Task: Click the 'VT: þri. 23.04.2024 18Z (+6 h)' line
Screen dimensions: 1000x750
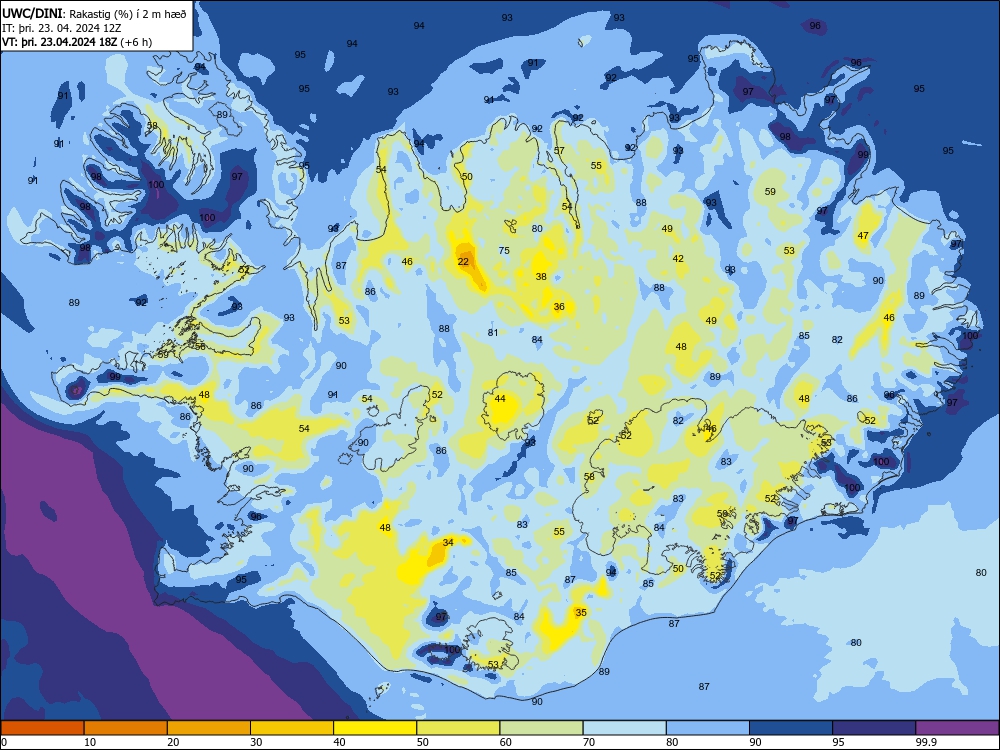Action: 77,42
